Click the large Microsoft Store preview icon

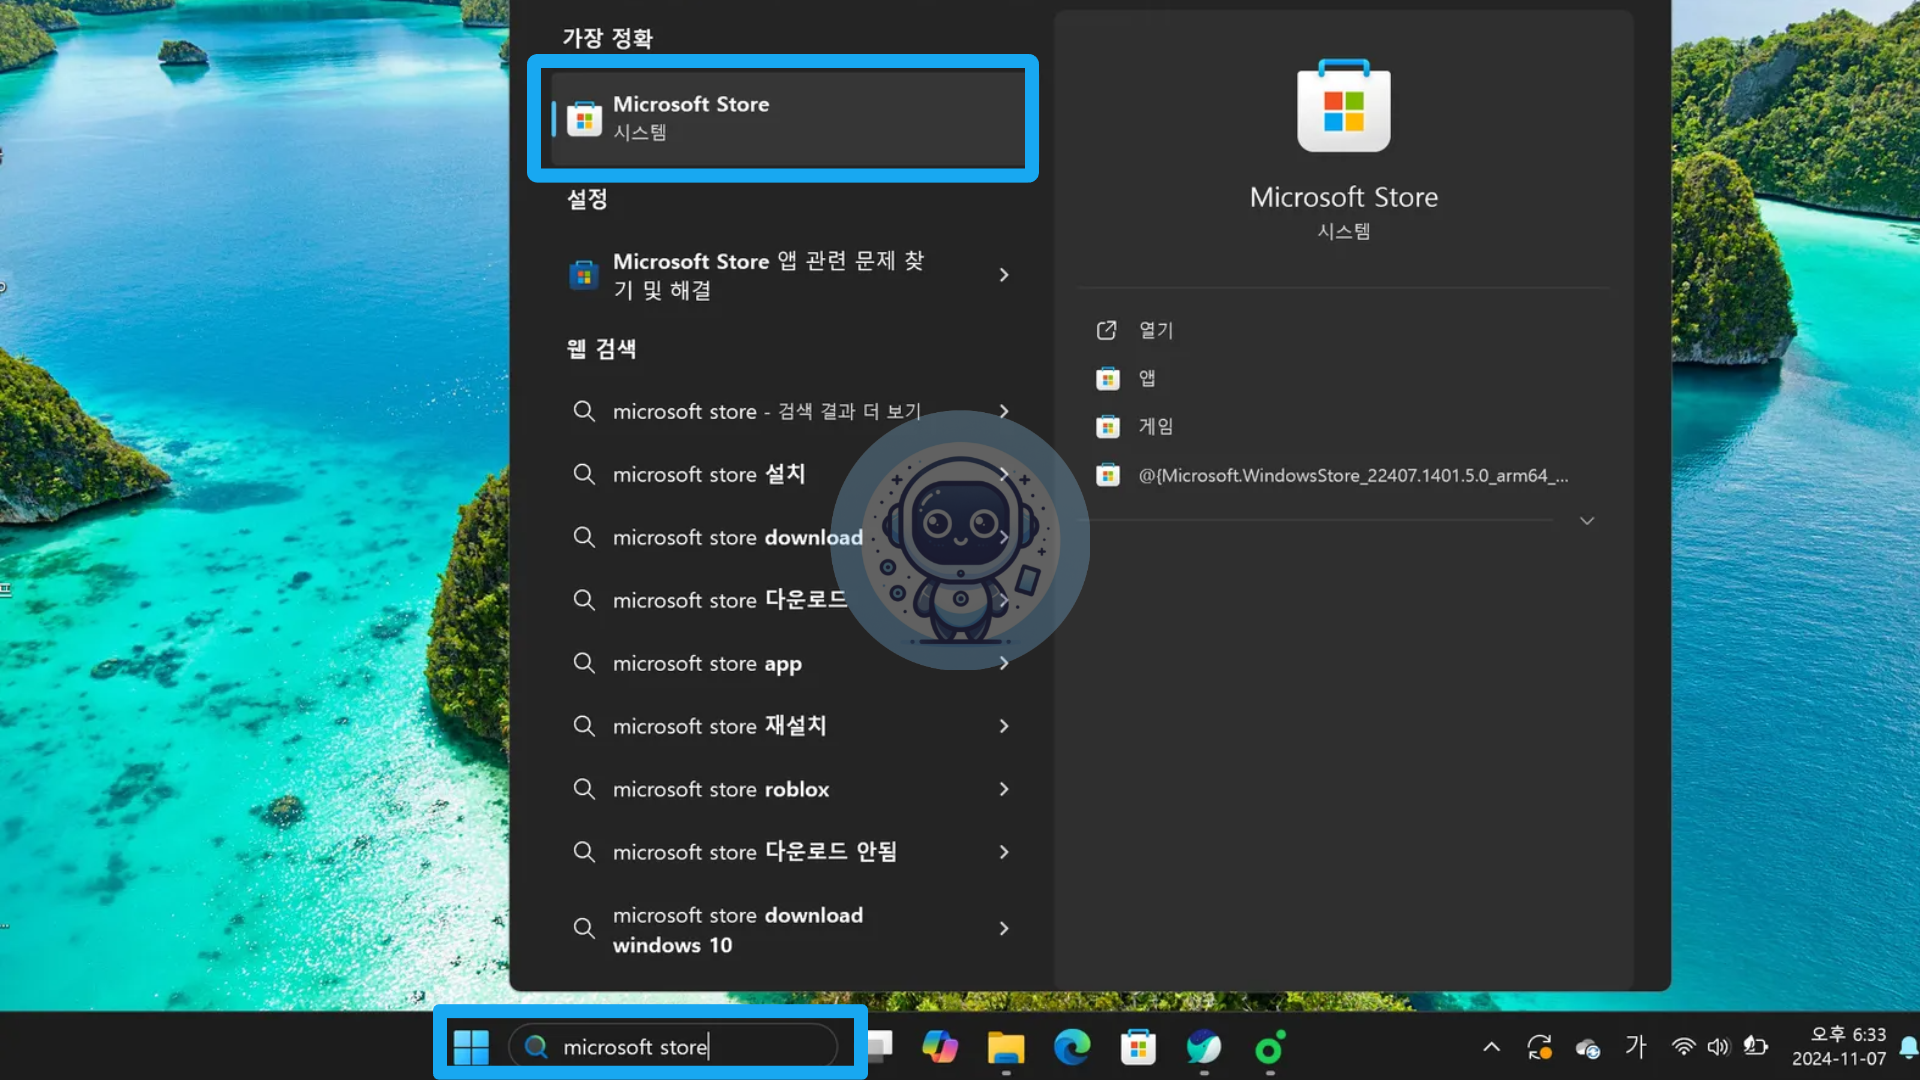pyautogui.click(x=1343, y=106)
